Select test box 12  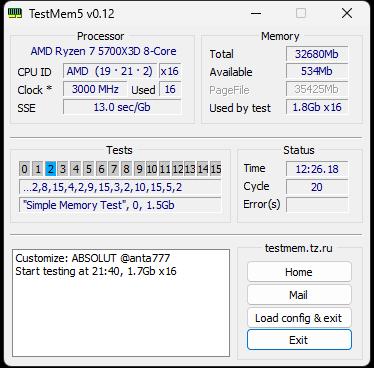coord(177,169)
